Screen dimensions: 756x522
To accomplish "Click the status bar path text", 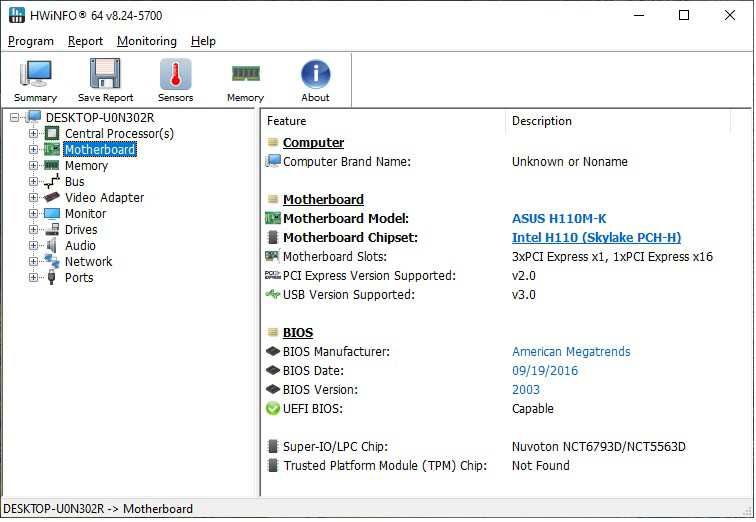I will coord(98,509).
